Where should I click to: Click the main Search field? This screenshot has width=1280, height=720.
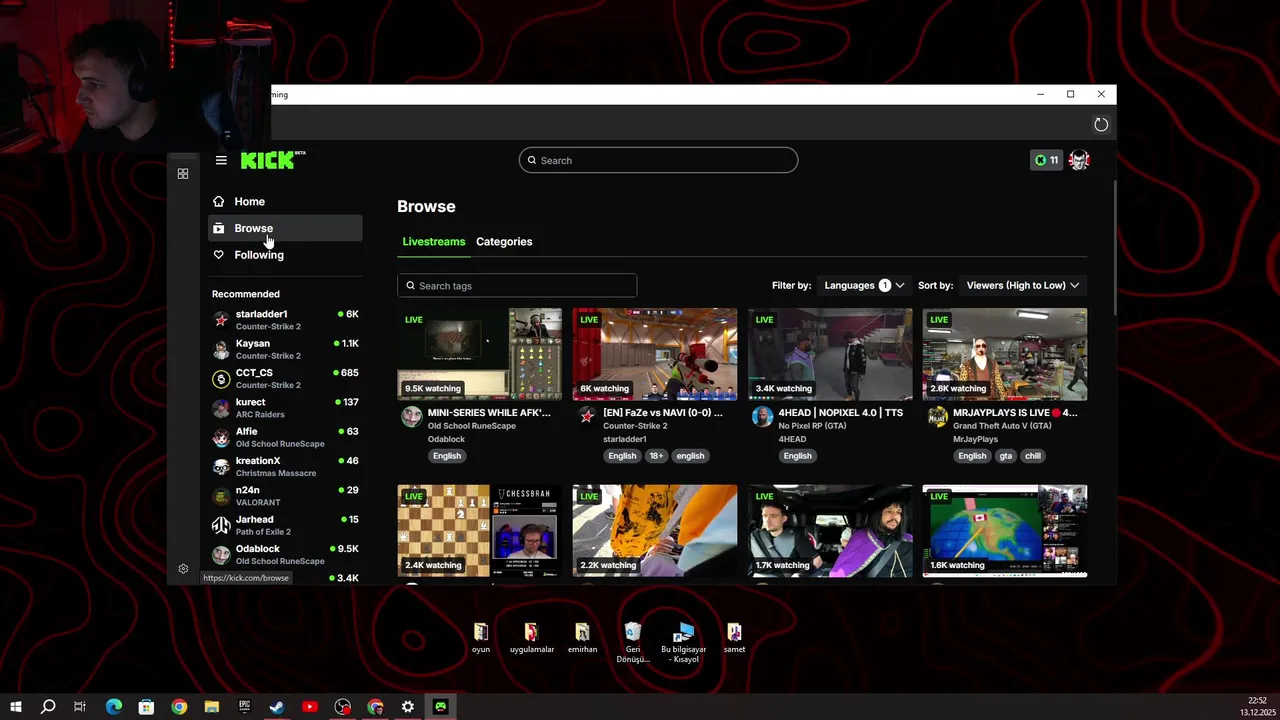click(658, 160)
